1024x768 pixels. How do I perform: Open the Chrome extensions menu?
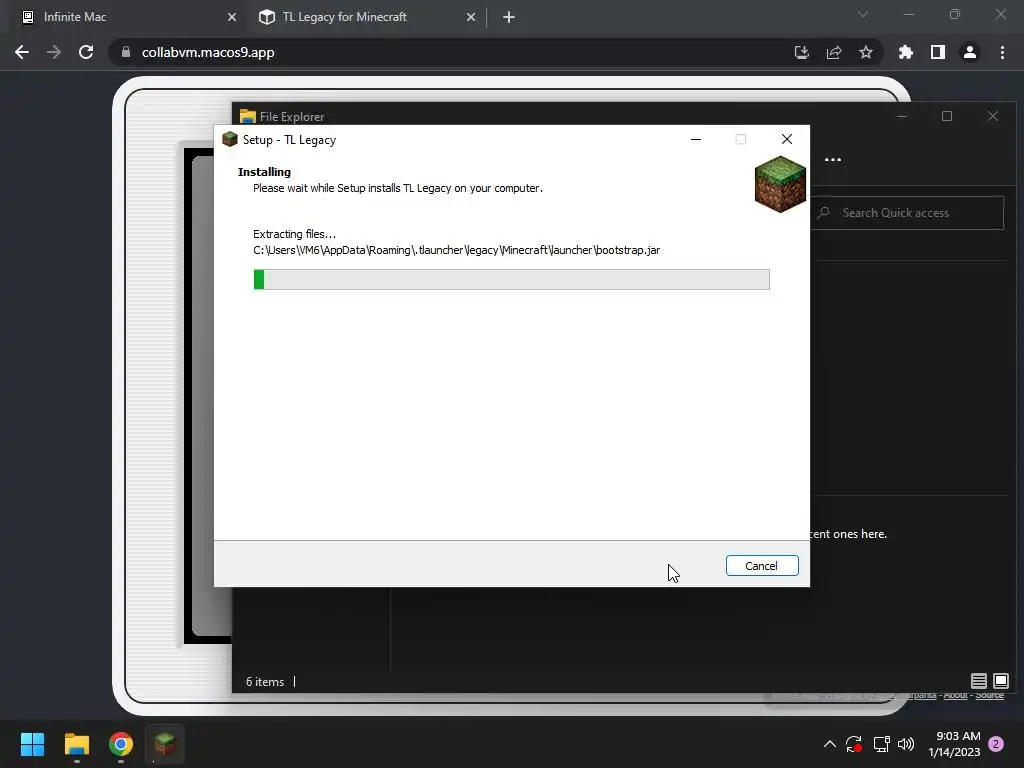906,52
